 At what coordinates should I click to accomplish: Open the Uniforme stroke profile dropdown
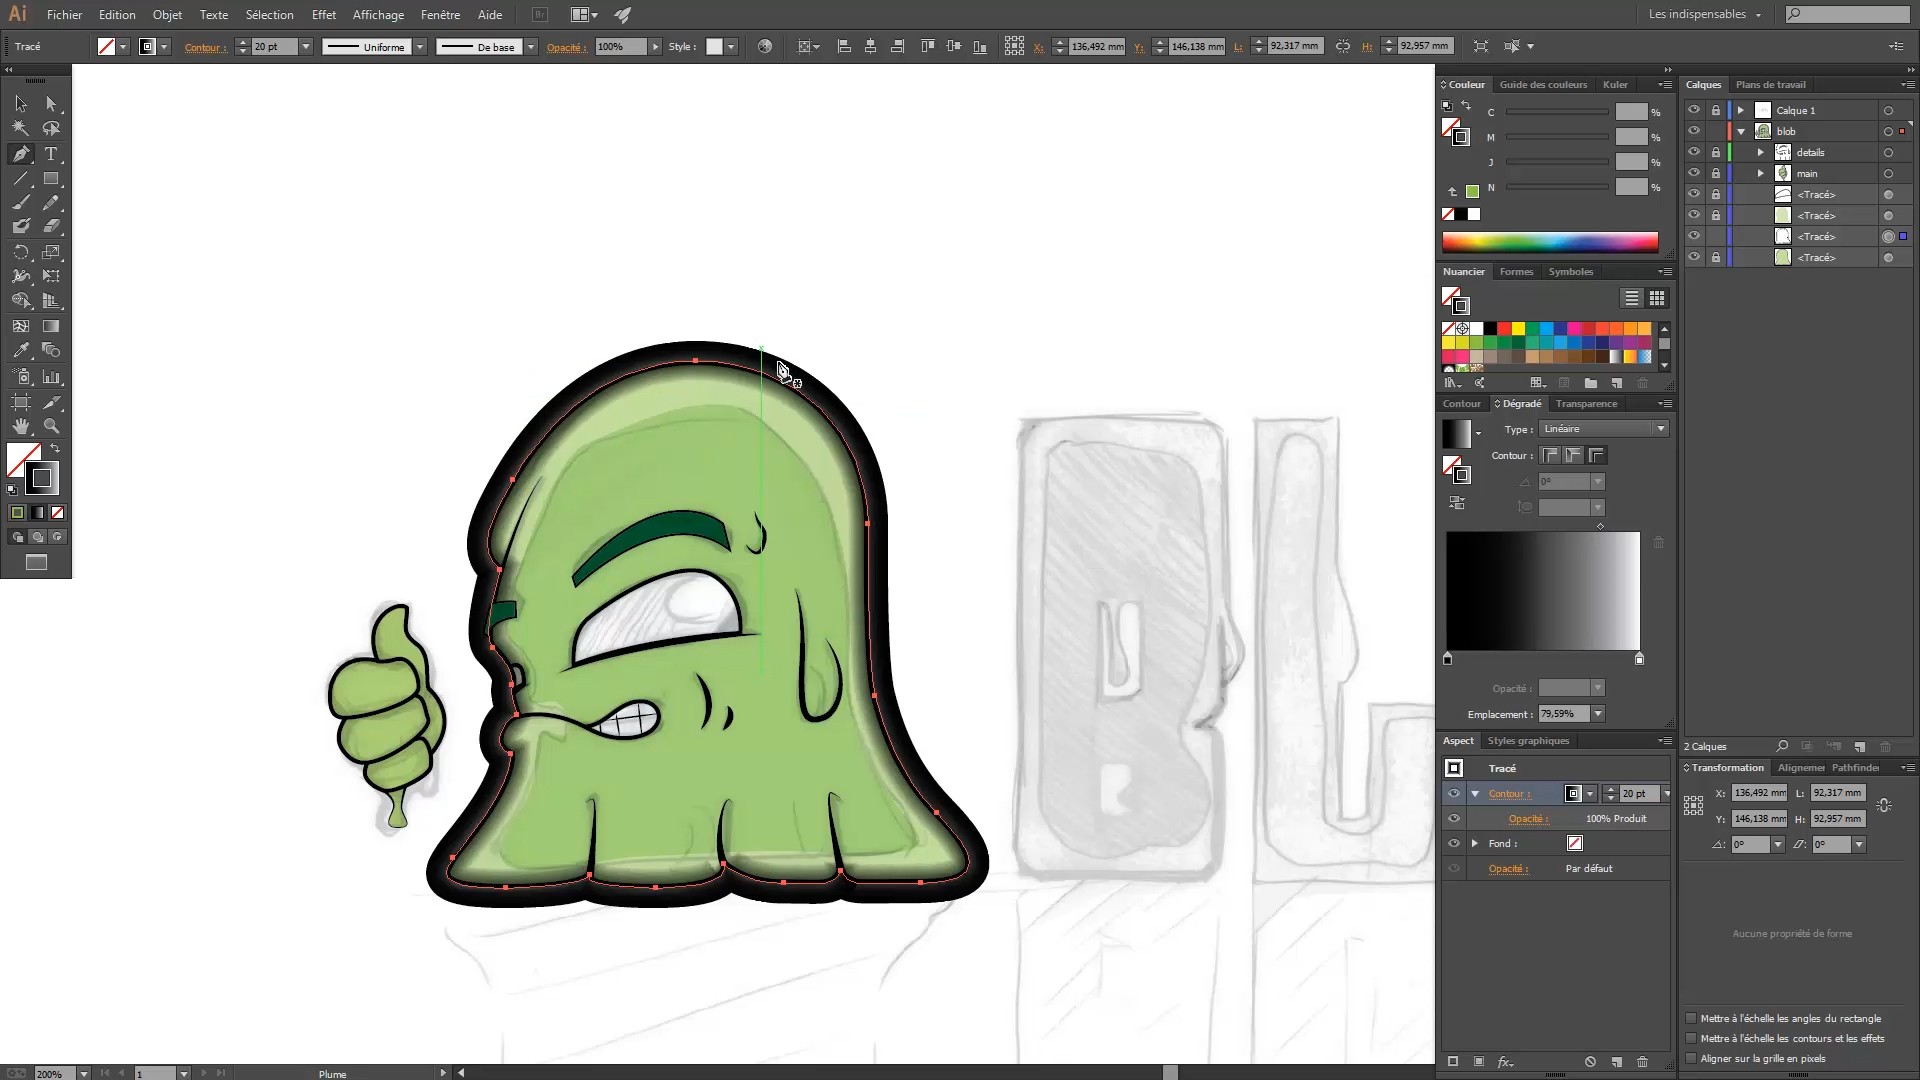420,47
